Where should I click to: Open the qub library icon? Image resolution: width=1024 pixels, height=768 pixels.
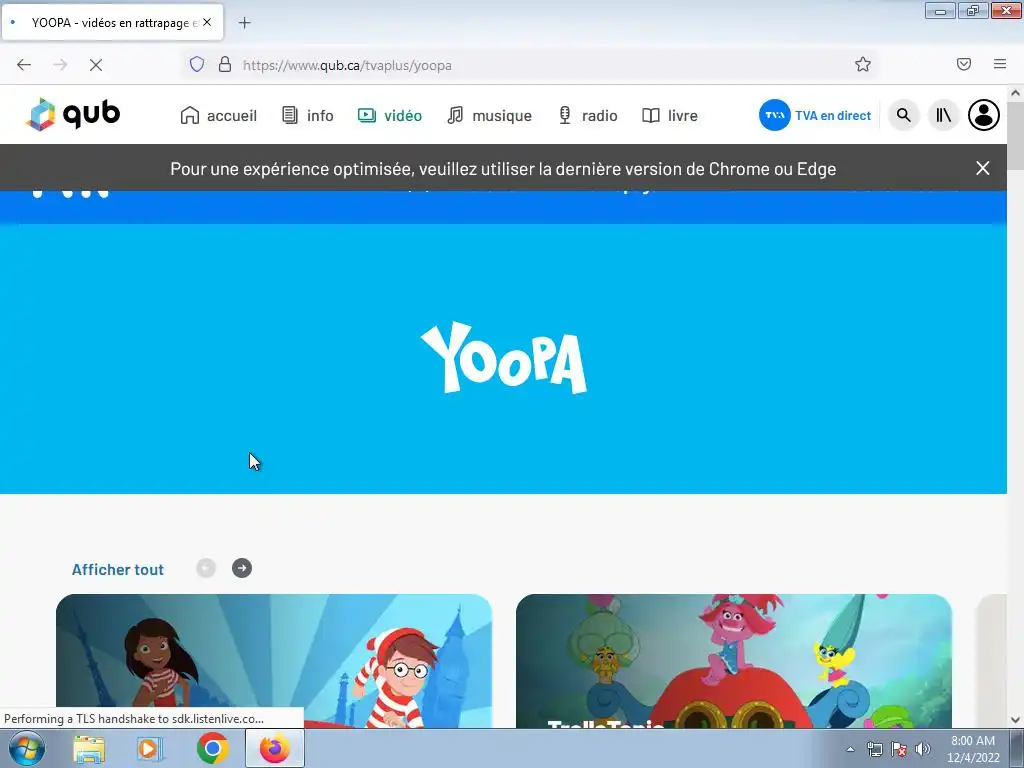pyautogui.click(x=943, y=116)
